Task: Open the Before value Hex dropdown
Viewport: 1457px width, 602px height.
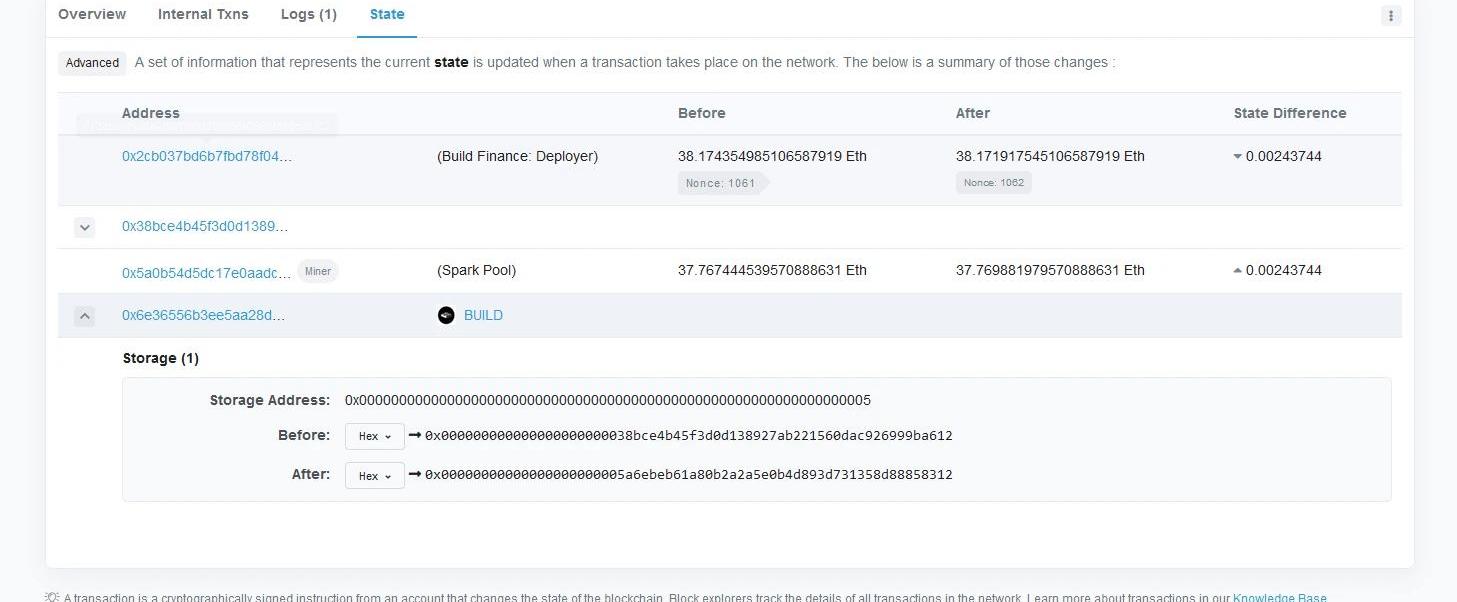Action: coord(375,436)
